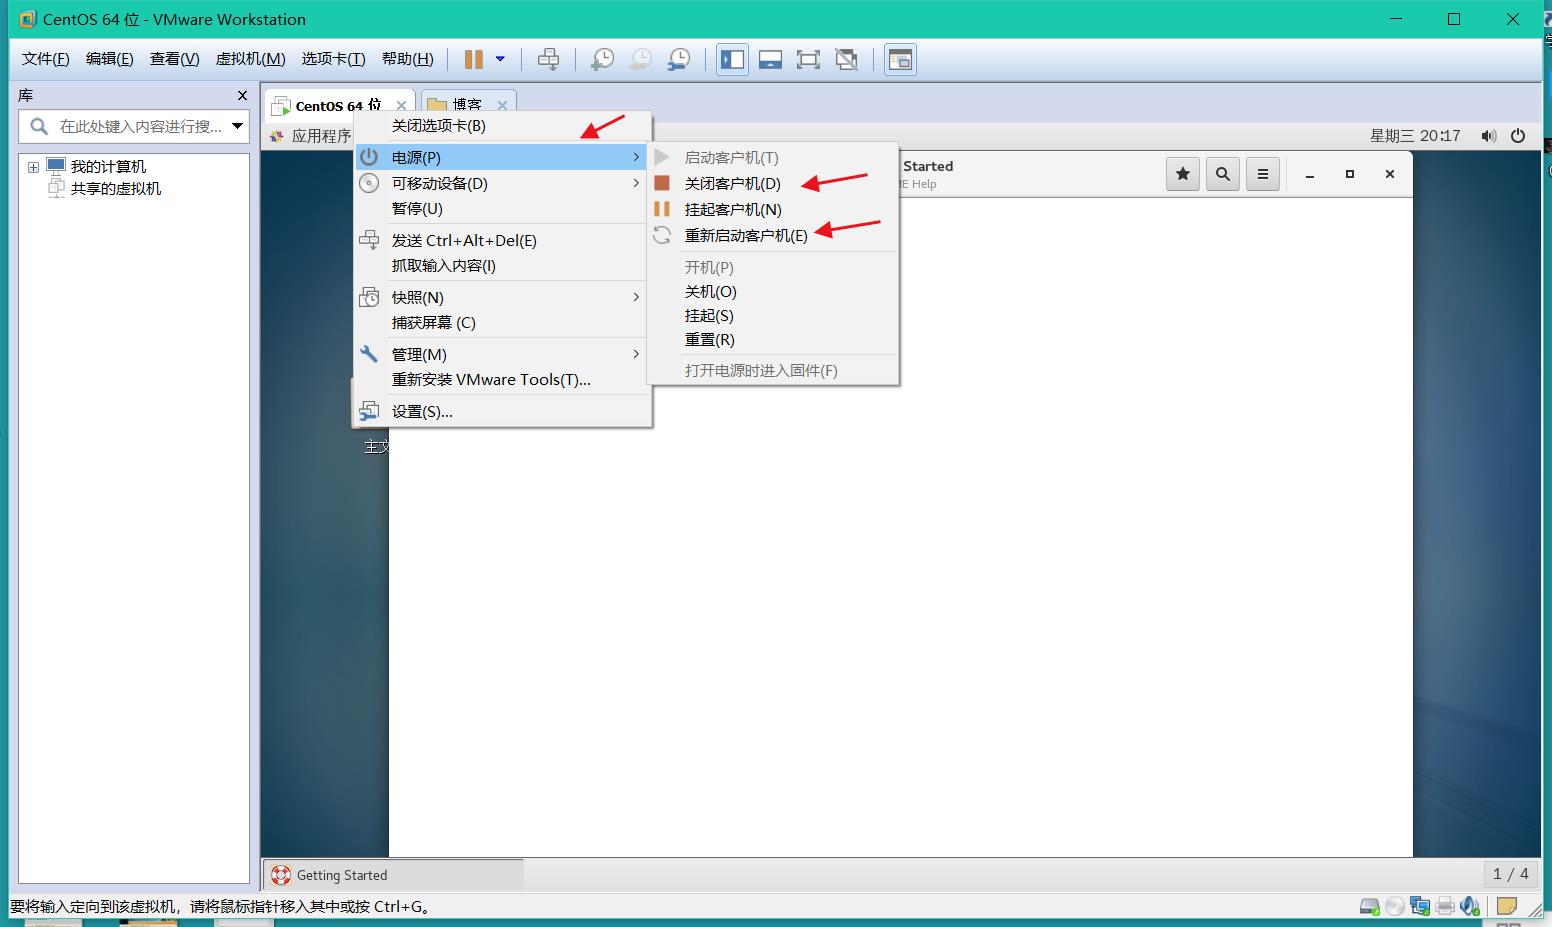Open the 选项卡(T) menu
This screenshot has height=927, width=1552.
[x=334, y=59]
